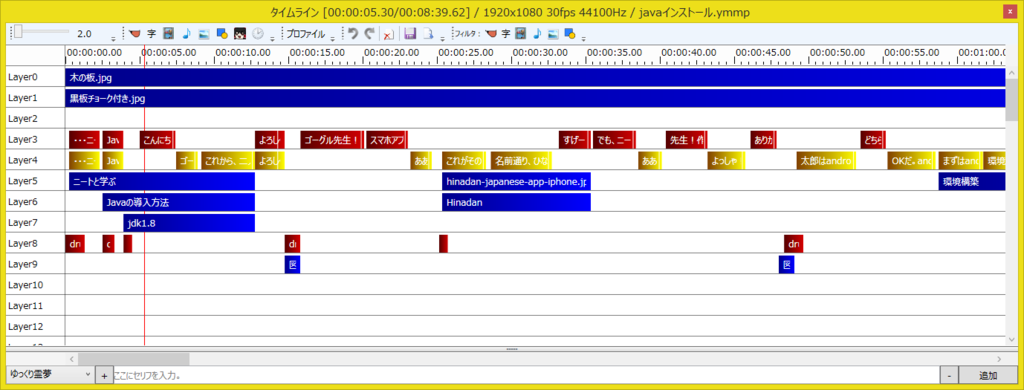Toggle the video filter icon after フィルタ

[520, 33]
